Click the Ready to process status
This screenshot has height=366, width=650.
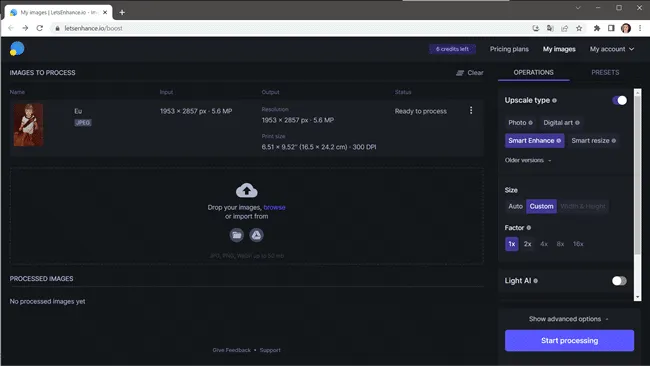click(420, 111)
